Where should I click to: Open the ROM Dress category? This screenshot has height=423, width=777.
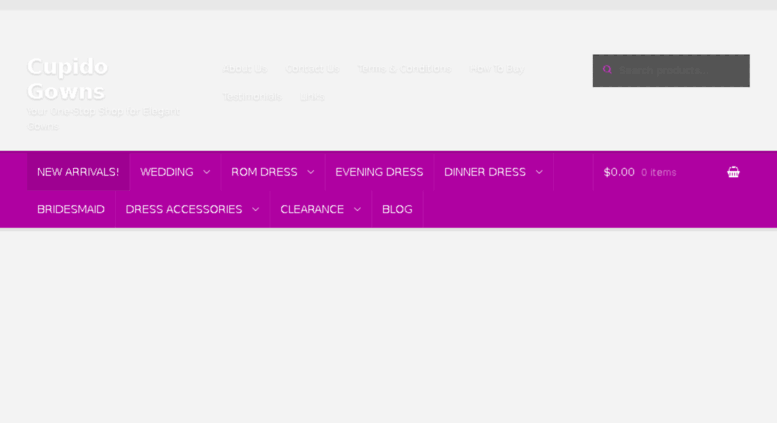pyautogui.click(x=264, y=172)
